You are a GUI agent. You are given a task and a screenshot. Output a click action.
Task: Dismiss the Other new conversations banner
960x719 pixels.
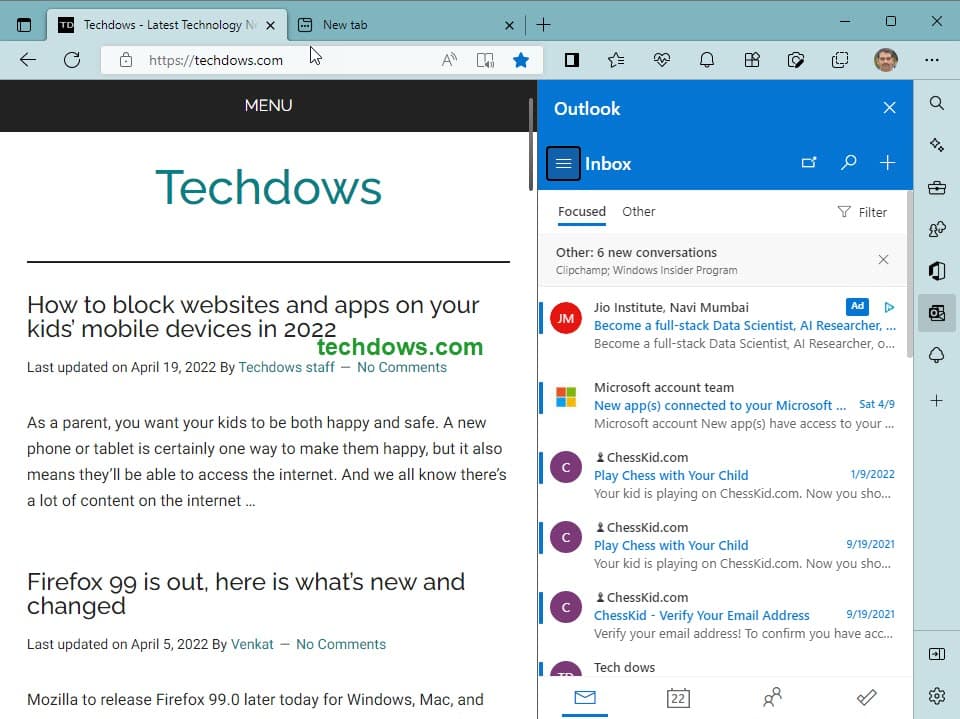tap(883, 260)
